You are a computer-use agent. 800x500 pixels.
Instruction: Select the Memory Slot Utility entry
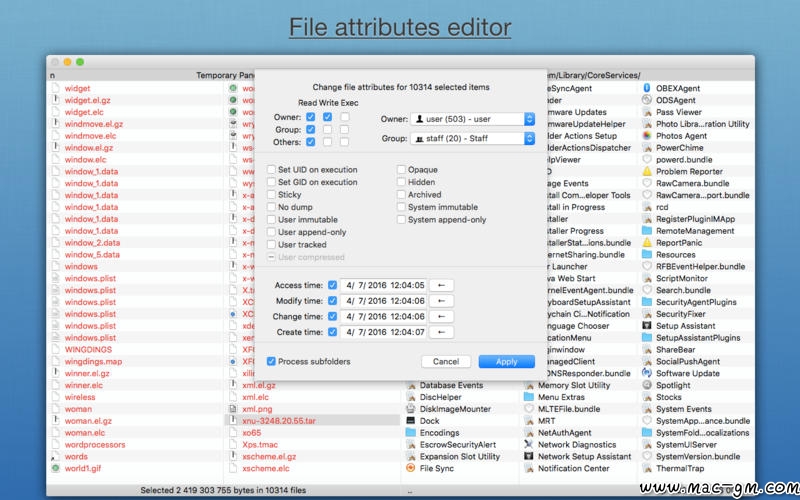(574, 385)
